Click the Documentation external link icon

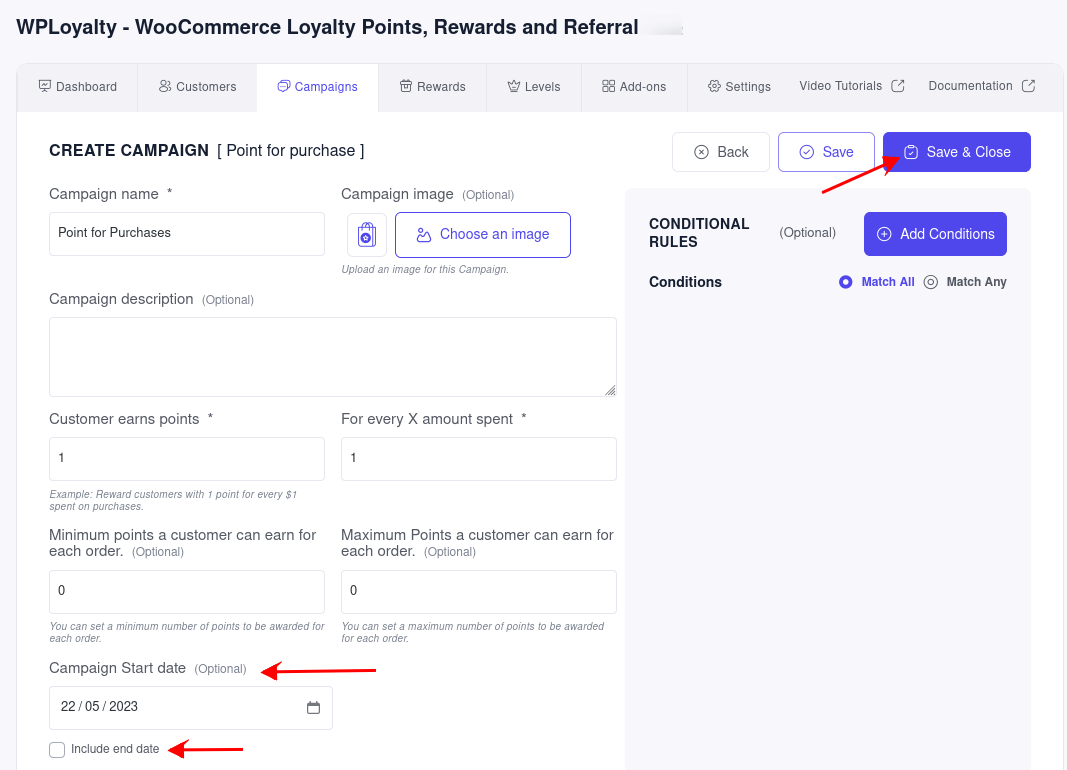(x=1028, y=86)
